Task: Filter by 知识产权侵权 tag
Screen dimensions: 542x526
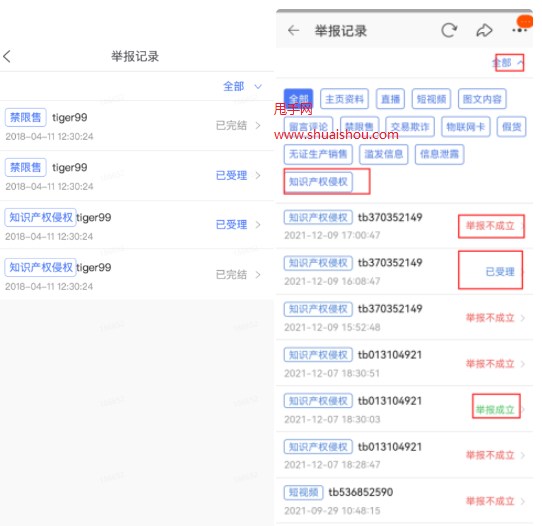Action: [318, 181]
